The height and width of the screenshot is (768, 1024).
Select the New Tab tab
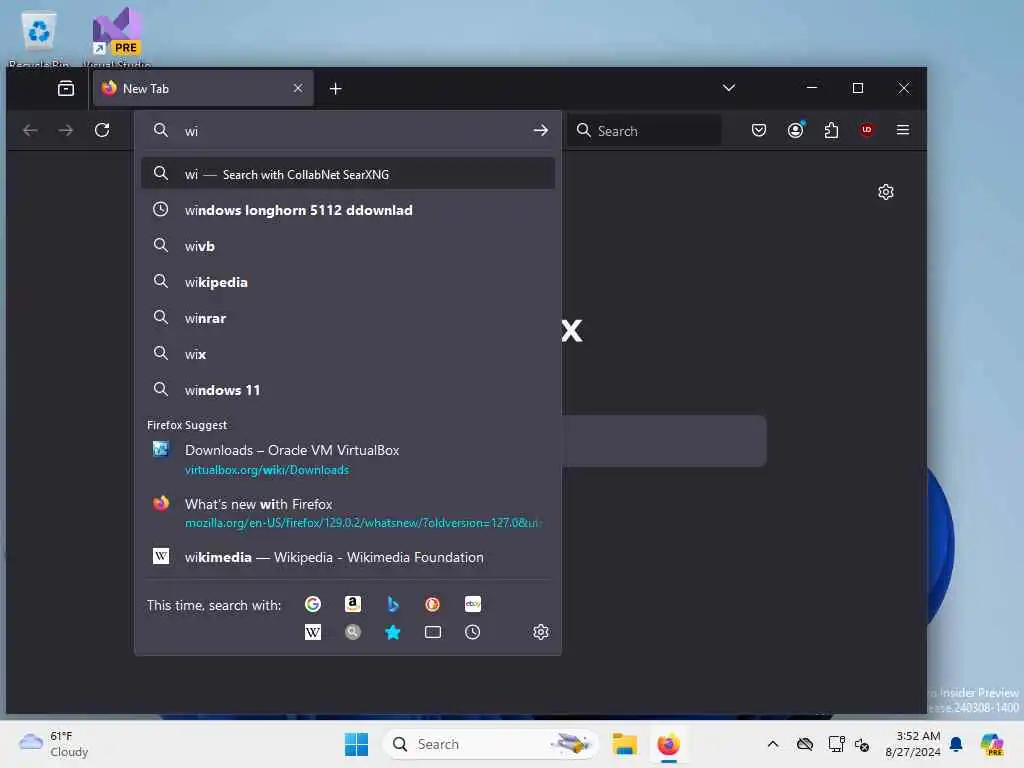pos(203,88)
